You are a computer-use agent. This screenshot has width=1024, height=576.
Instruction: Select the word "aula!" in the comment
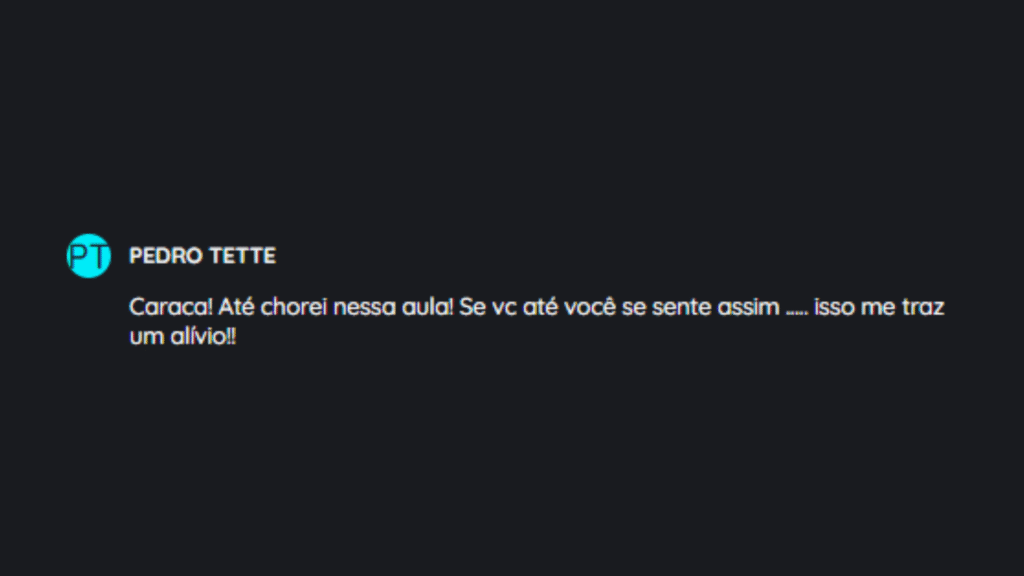[x=430, y=307]
